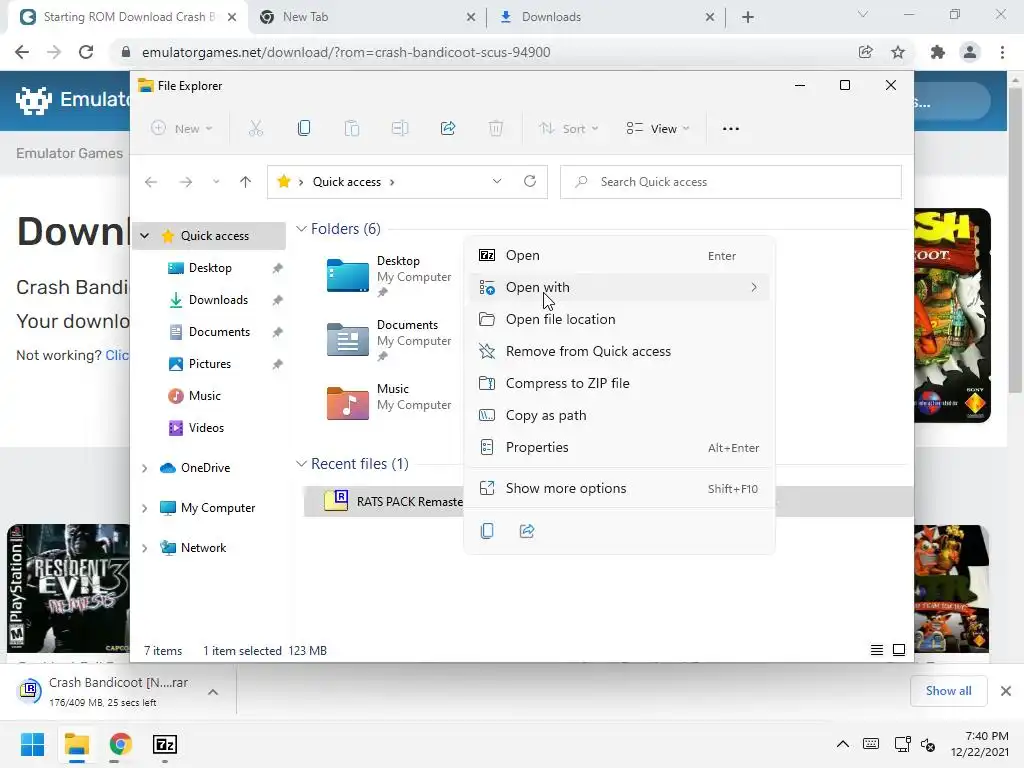
Task: Expand the address bar history dropdown
Action: [x=497, y=181]
